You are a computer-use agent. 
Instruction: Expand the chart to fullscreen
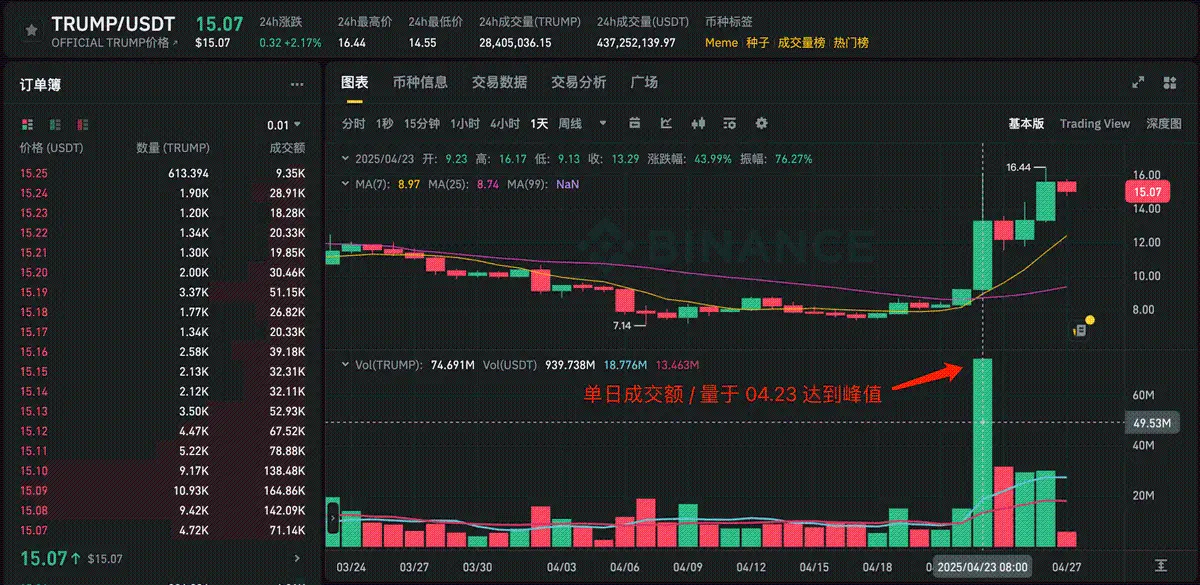coord(1138,83)
